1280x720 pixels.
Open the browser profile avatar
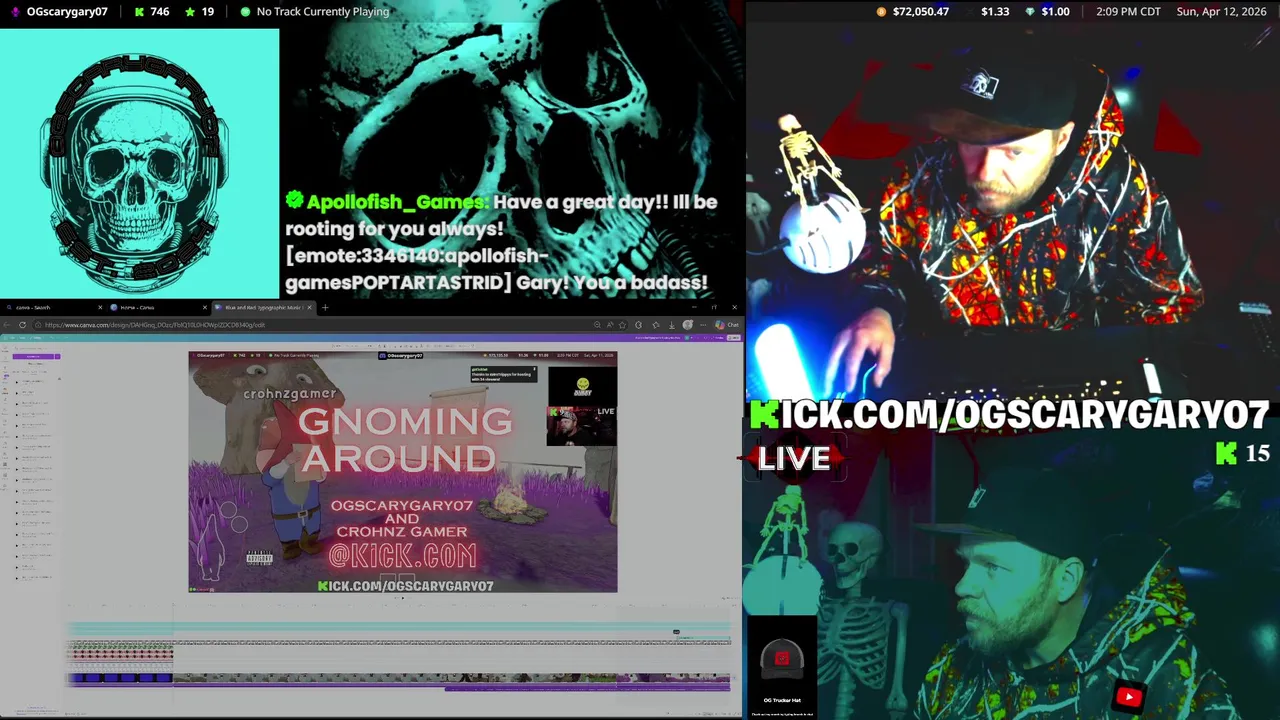point(687,325)
